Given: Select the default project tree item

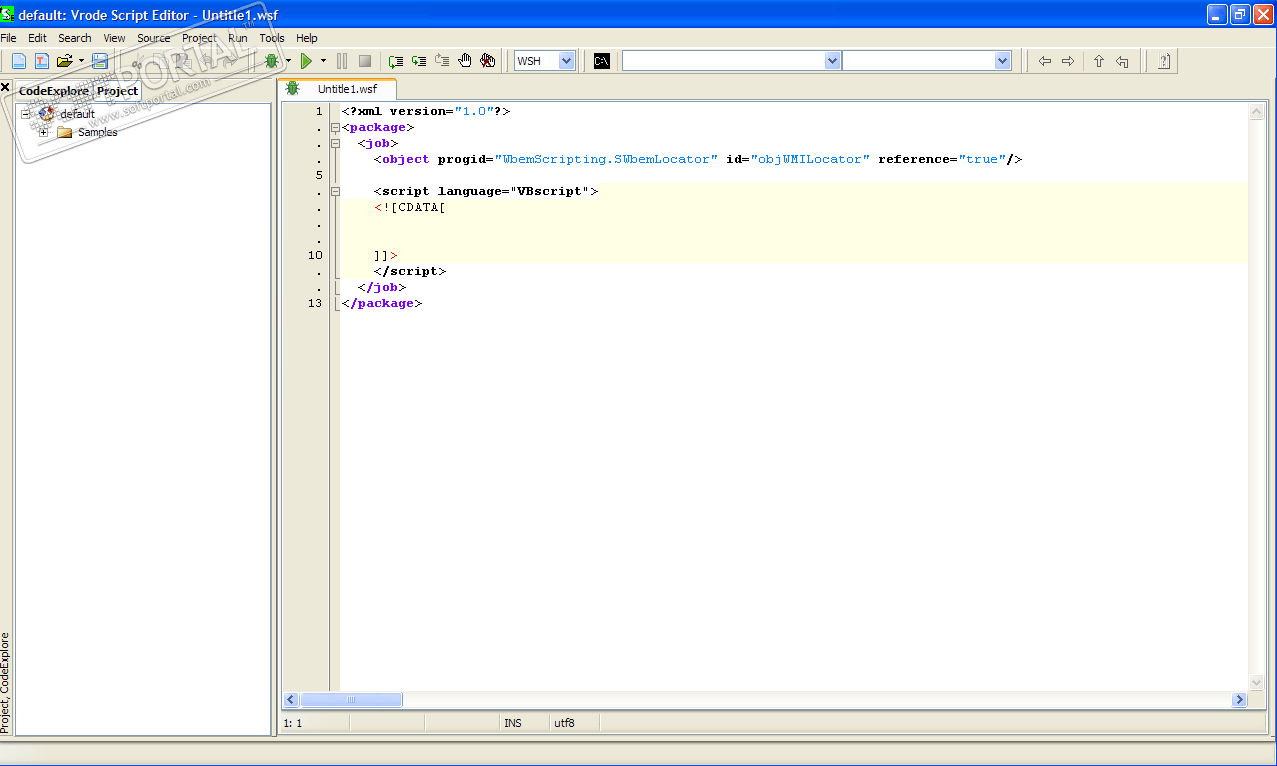Looking at the screenshot, I should (x=77, y=114).
